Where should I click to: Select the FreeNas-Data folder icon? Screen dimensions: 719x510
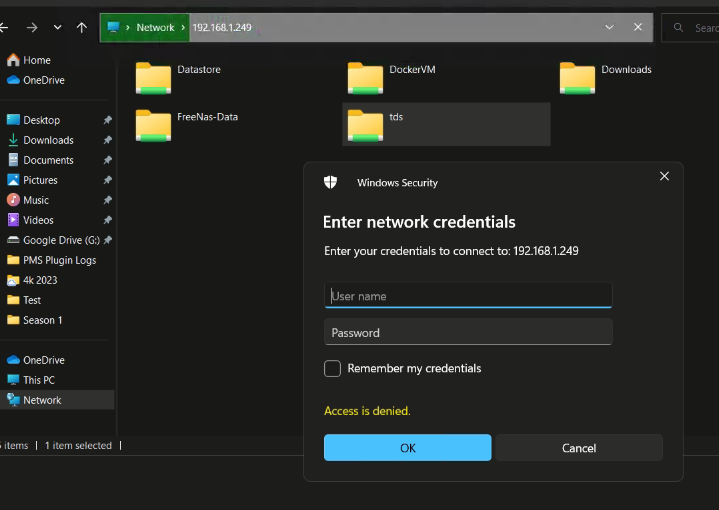pyautogui.click(x=153, y=124)
